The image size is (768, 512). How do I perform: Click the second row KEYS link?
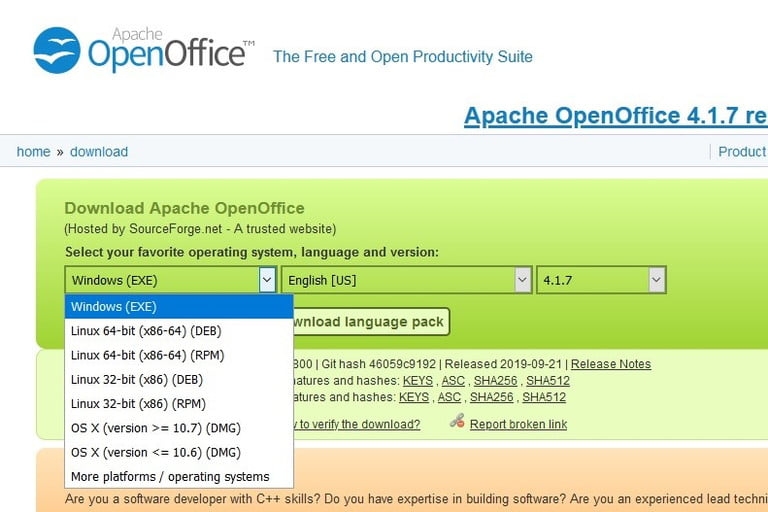(x=414, y=397)
